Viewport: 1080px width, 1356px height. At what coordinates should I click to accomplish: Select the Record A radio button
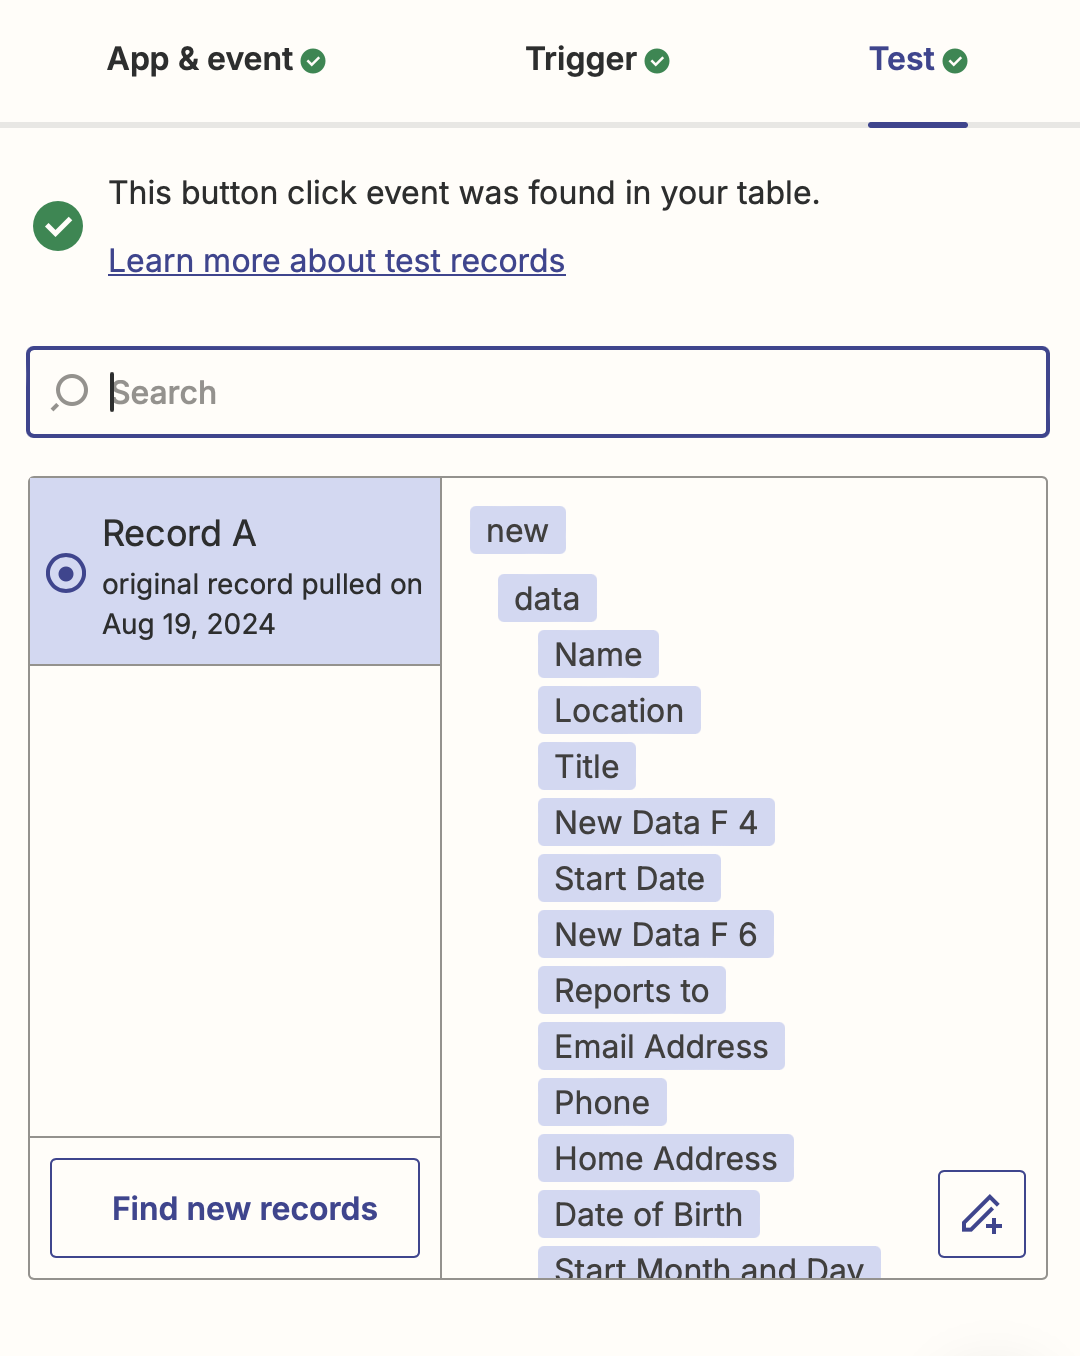66,573
